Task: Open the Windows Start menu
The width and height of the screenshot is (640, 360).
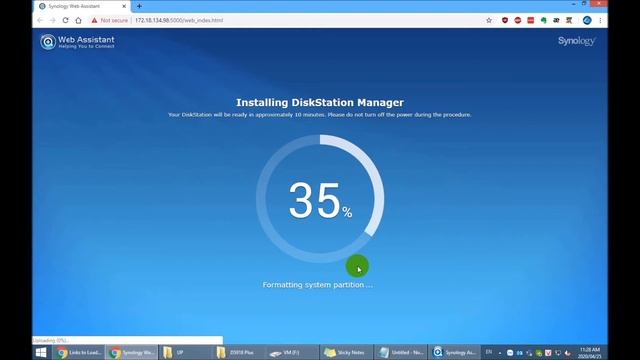Action: click(x=41, y=352)
